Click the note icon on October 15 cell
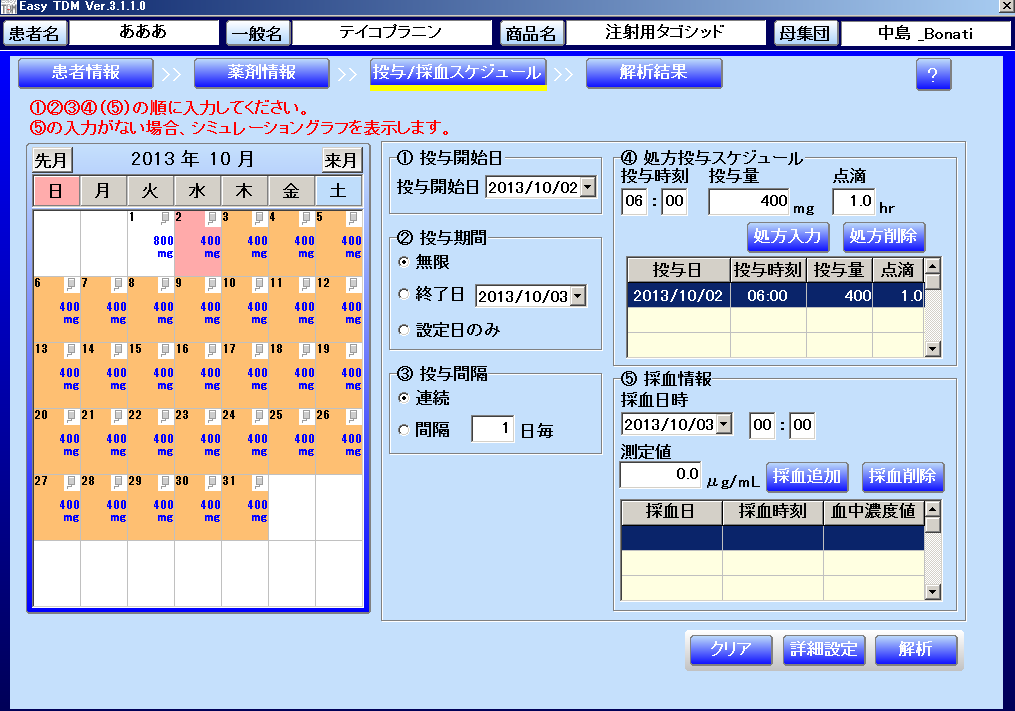This screenshot has width=1015, height=711. point(165,350)
